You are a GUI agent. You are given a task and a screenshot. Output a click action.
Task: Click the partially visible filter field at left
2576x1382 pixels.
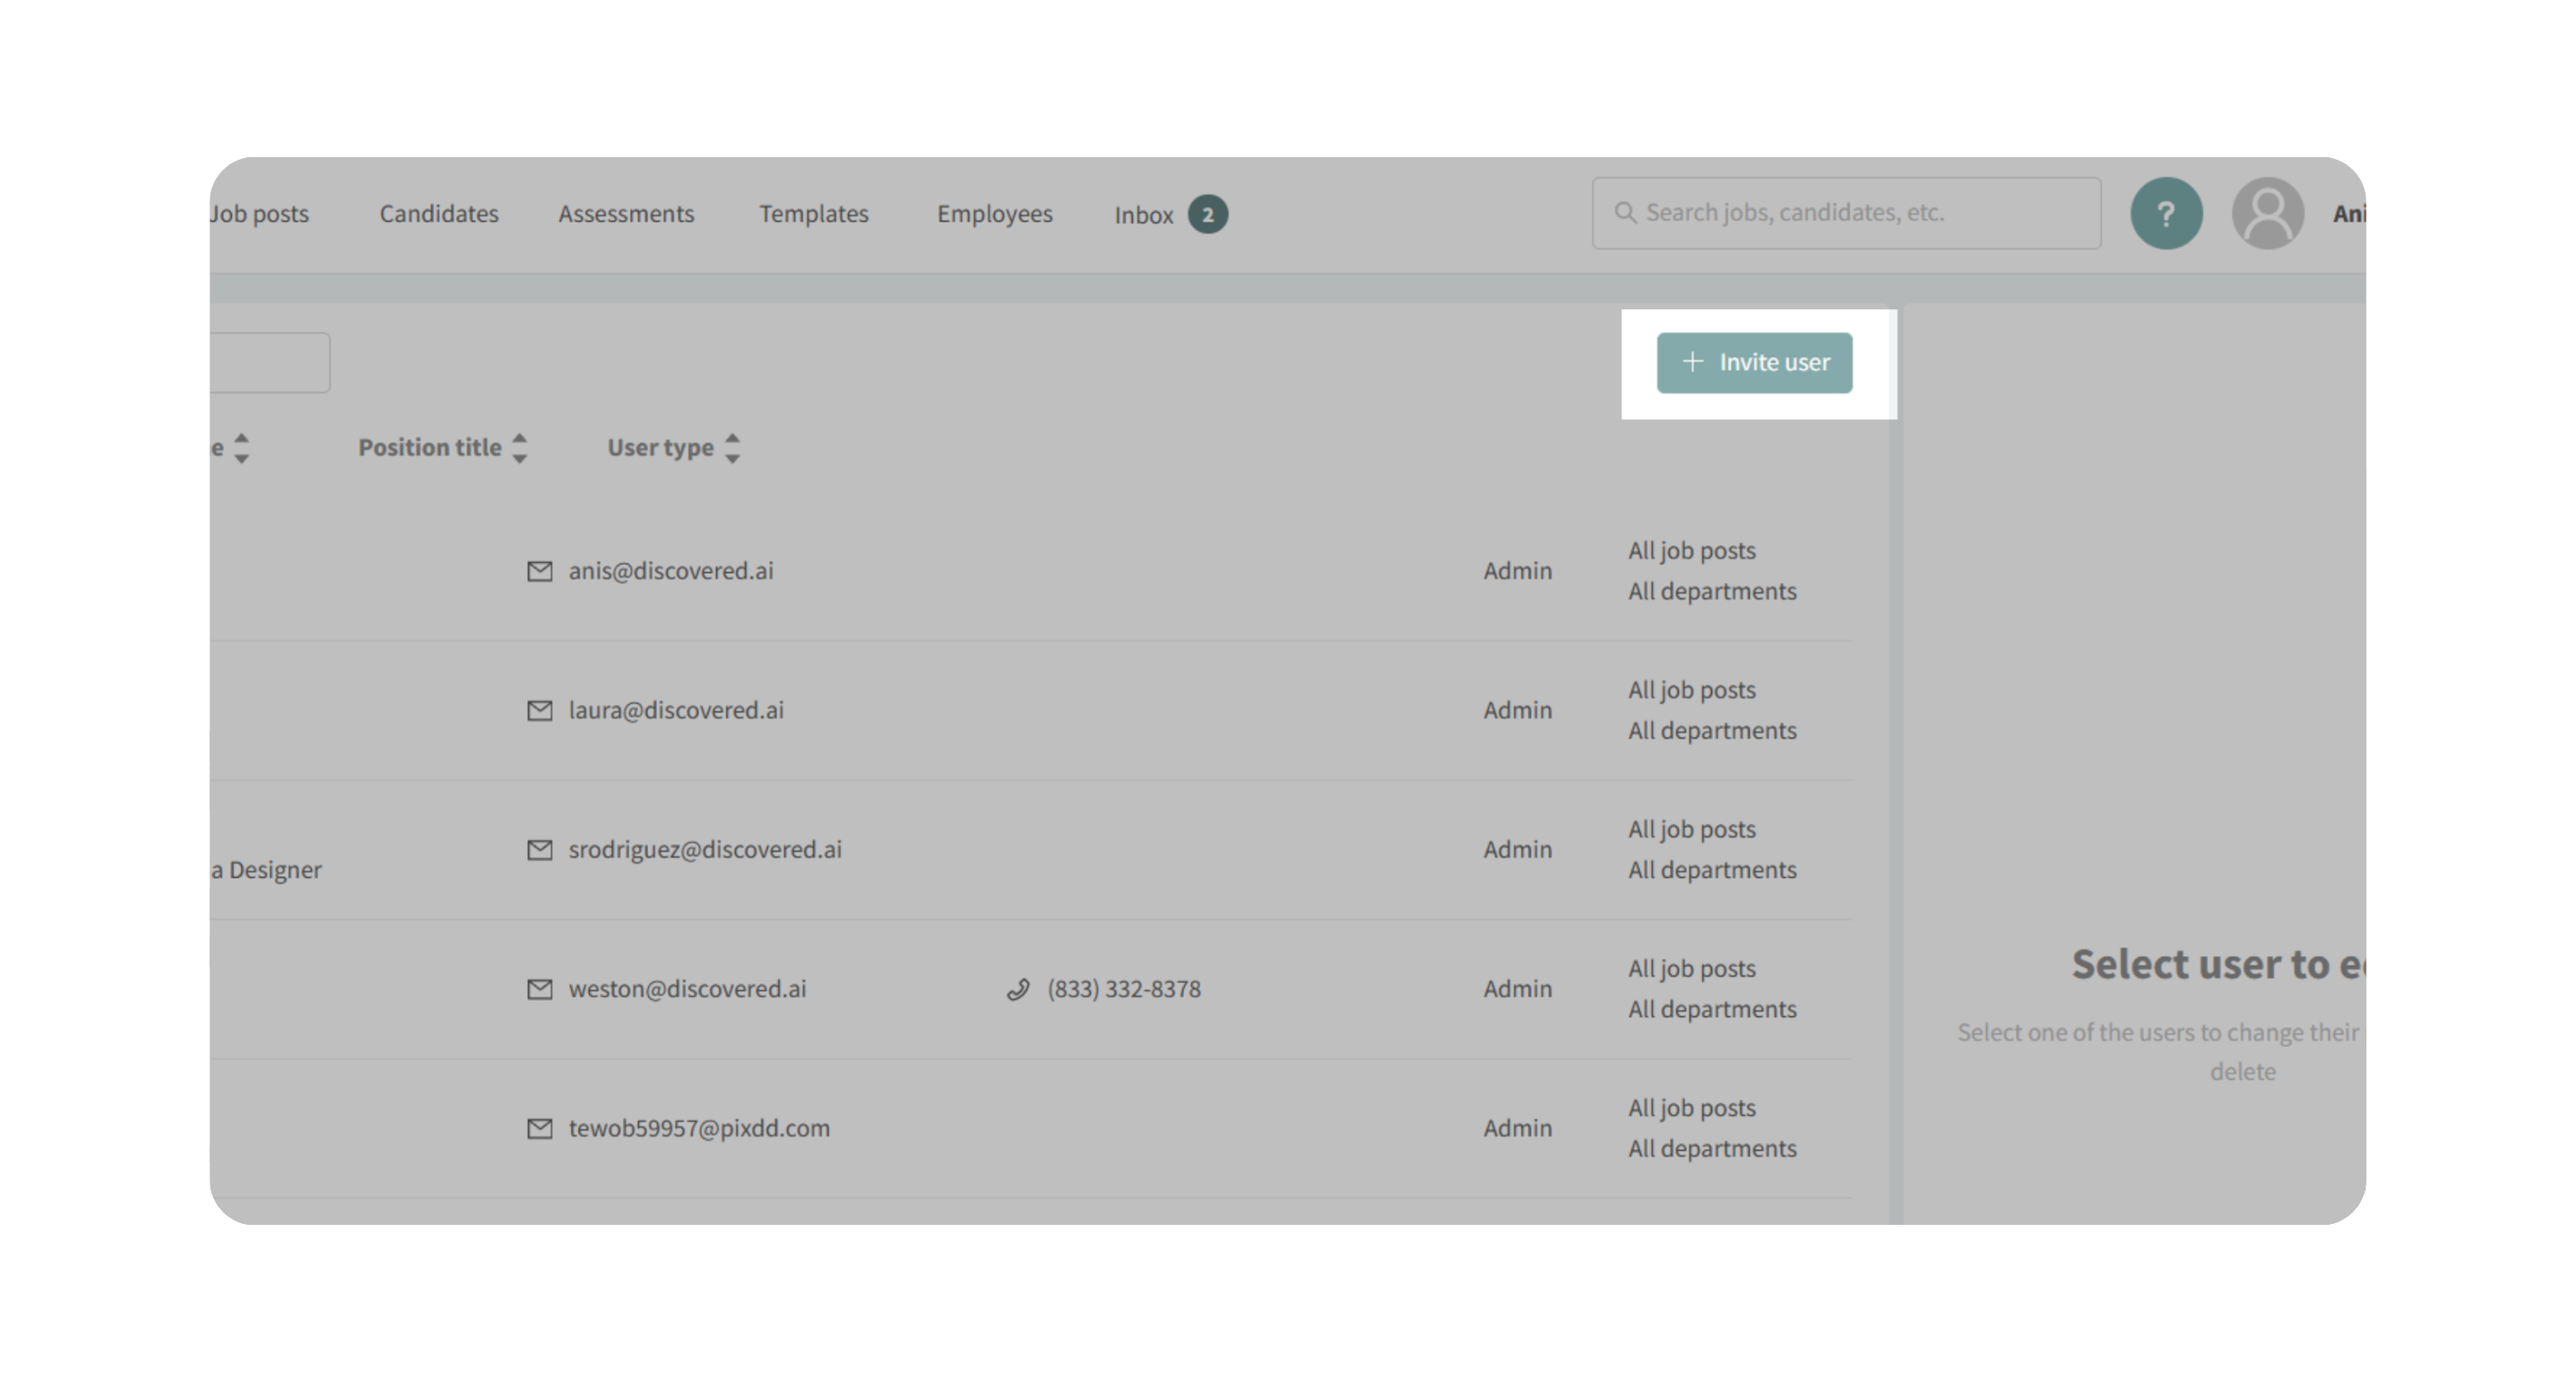pyautogui.click(x=270, y=362)
